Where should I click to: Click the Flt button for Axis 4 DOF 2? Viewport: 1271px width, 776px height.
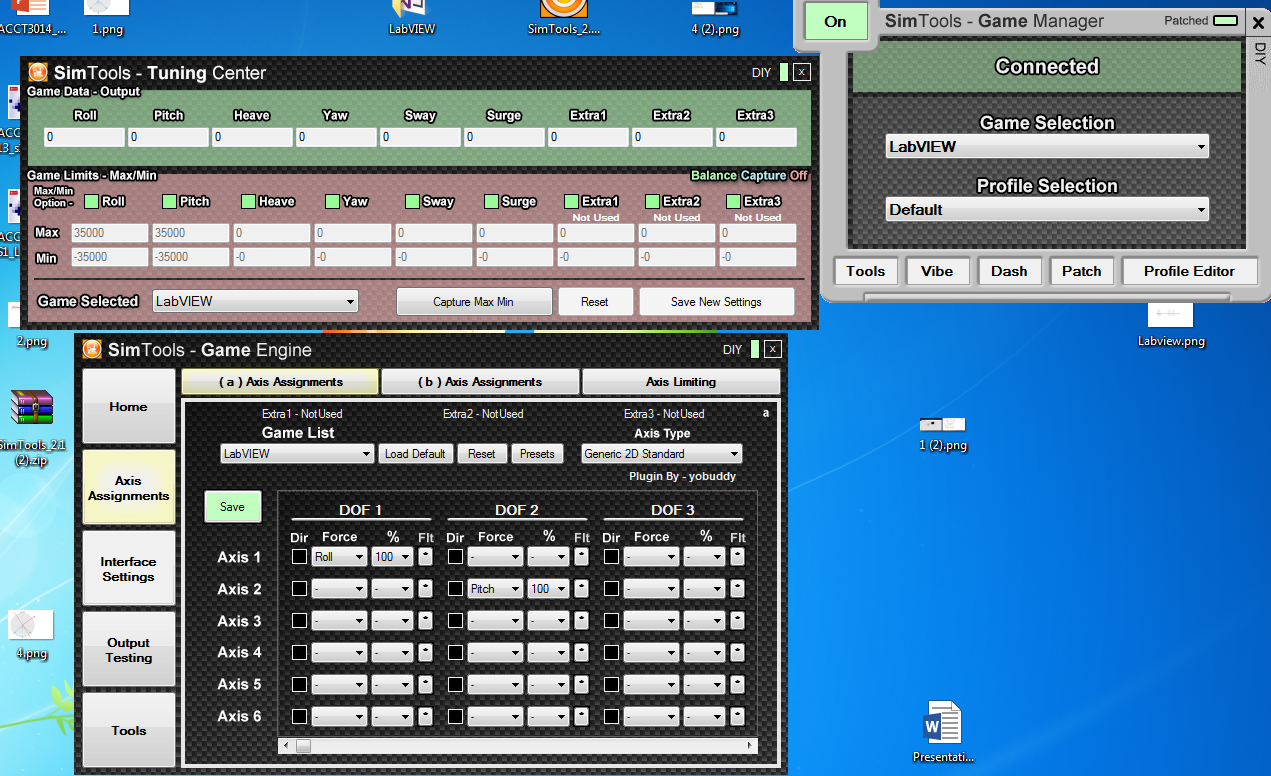tap(582, 653)
